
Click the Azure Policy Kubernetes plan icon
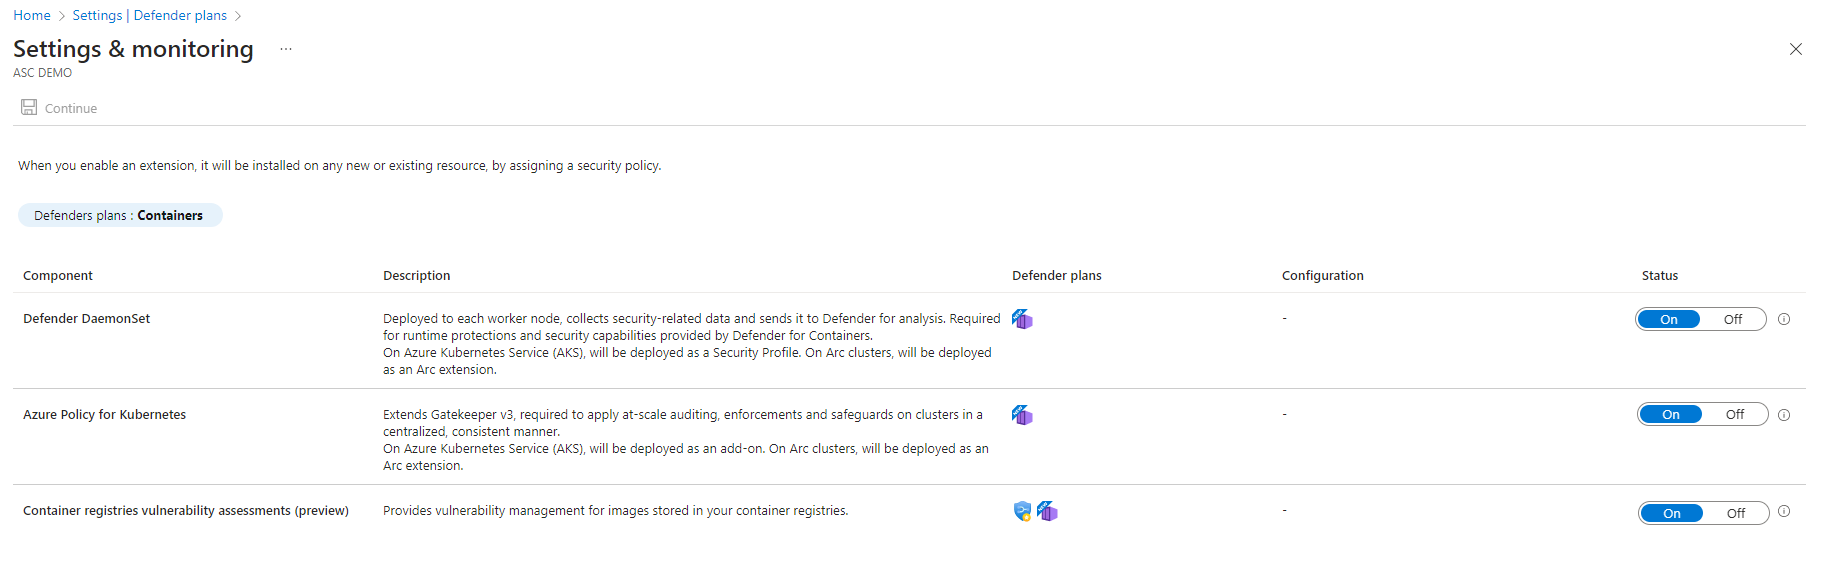coord(1022,415)
